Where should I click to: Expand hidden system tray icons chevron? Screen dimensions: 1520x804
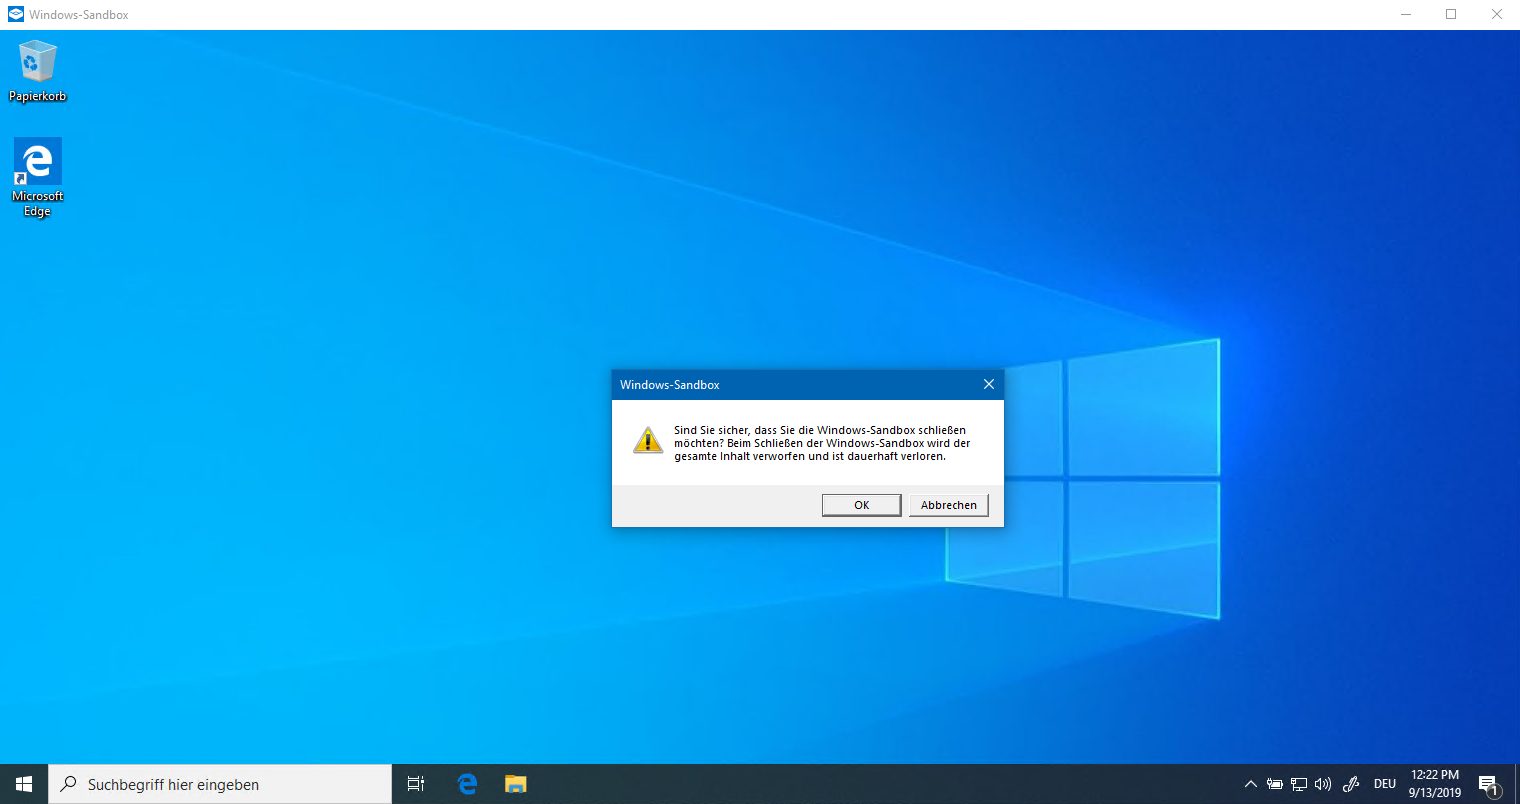coord(1250,784)
